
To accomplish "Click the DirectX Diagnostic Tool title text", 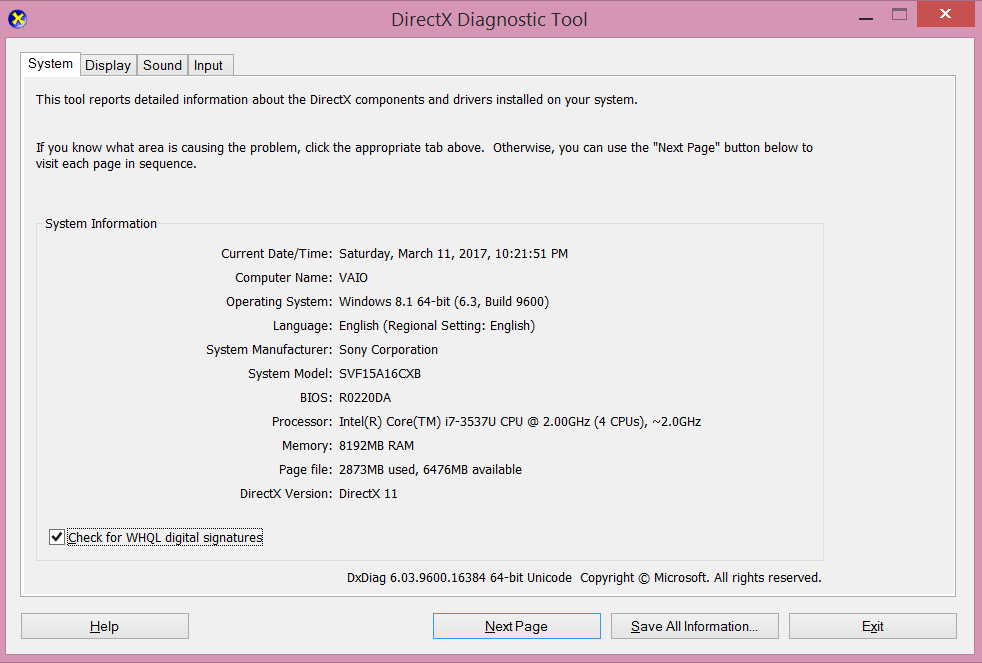I will click(489, 19).
